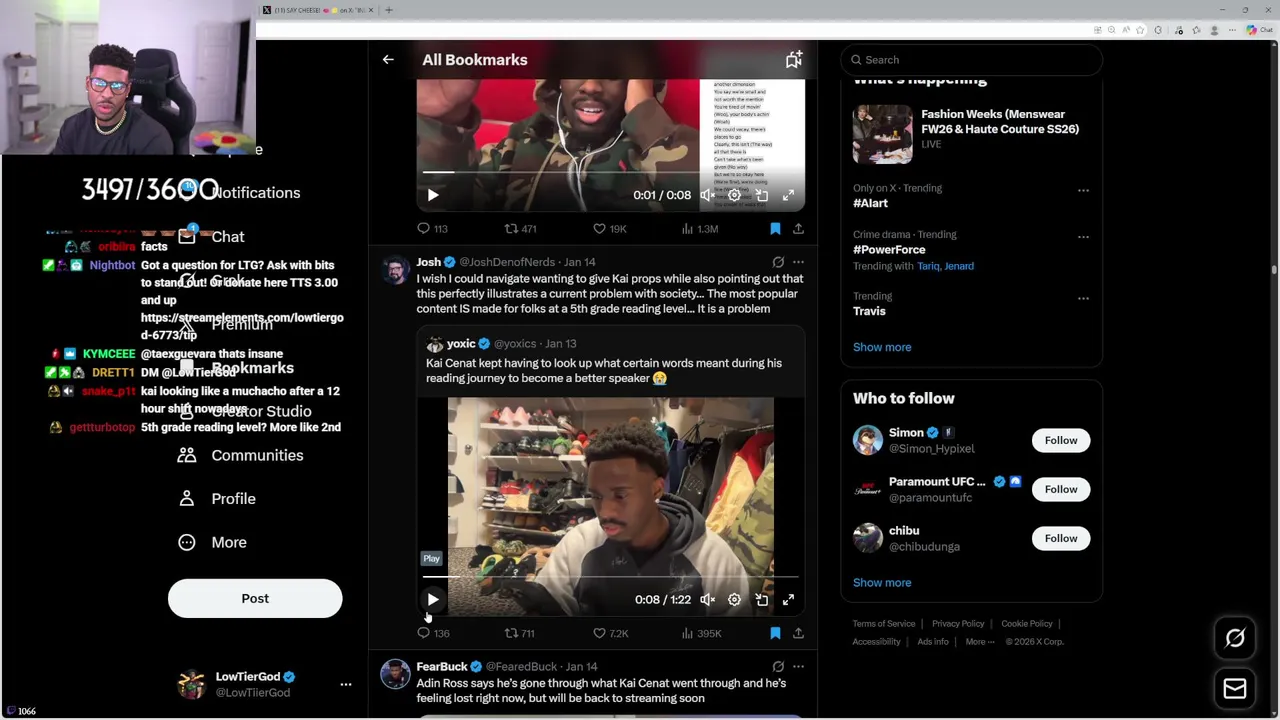This screenshot has height=720, width=1280.
Task: Go back using the arrow beside All Bookmarks
Action: coord(388,60)
